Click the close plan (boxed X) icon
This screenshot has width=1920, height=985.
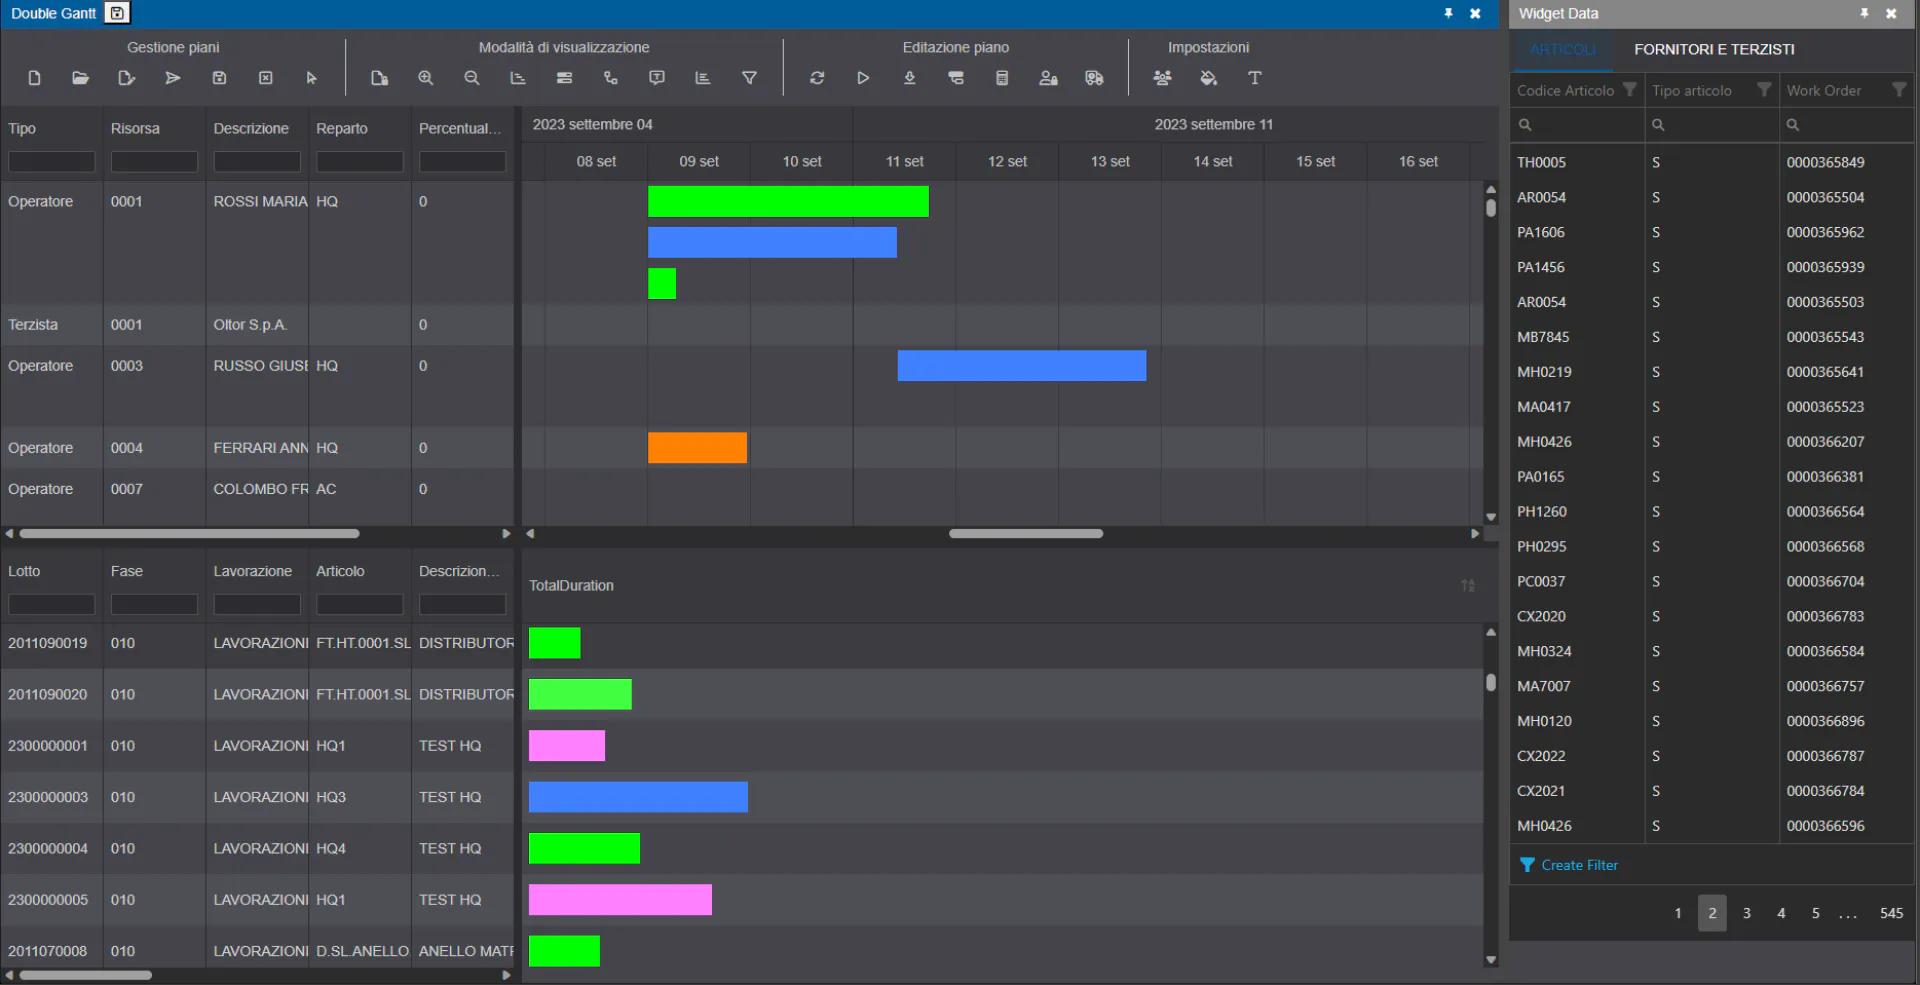click(265, 78)
